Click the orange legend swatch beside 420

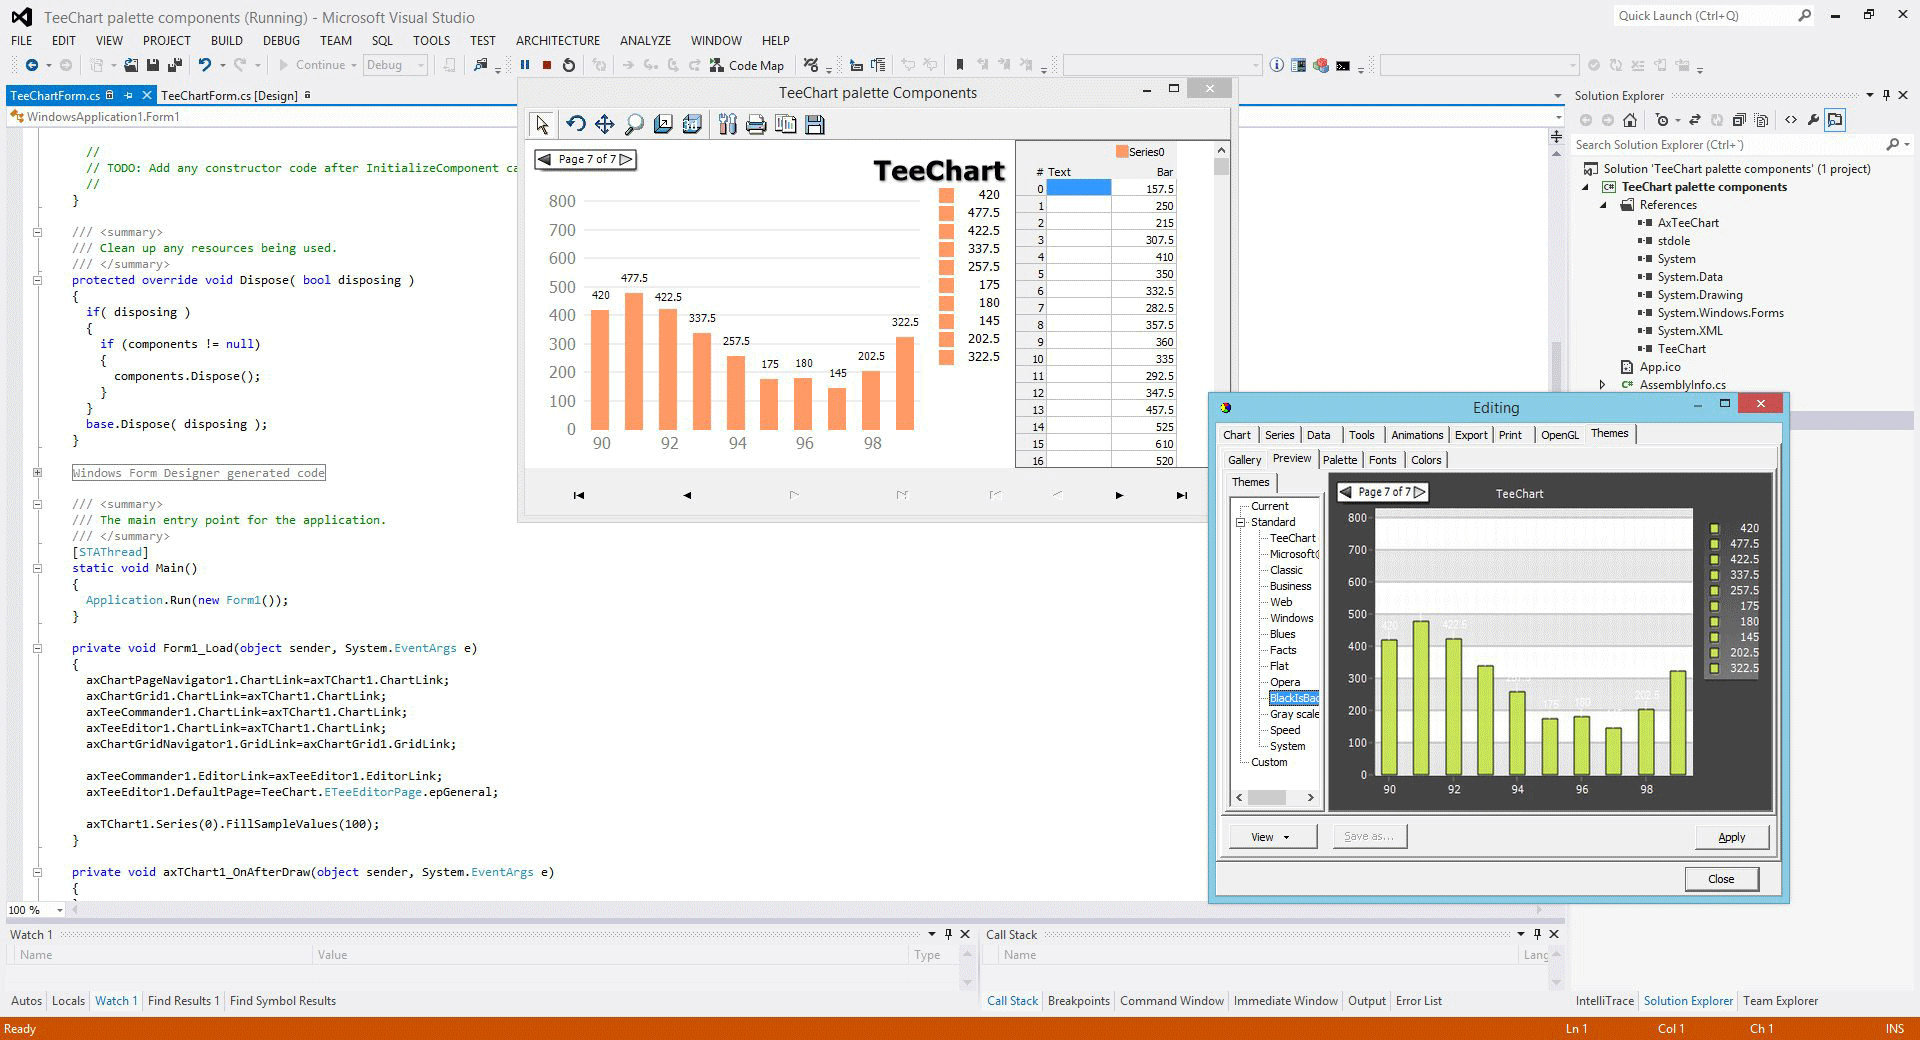(x=946, y=195)
